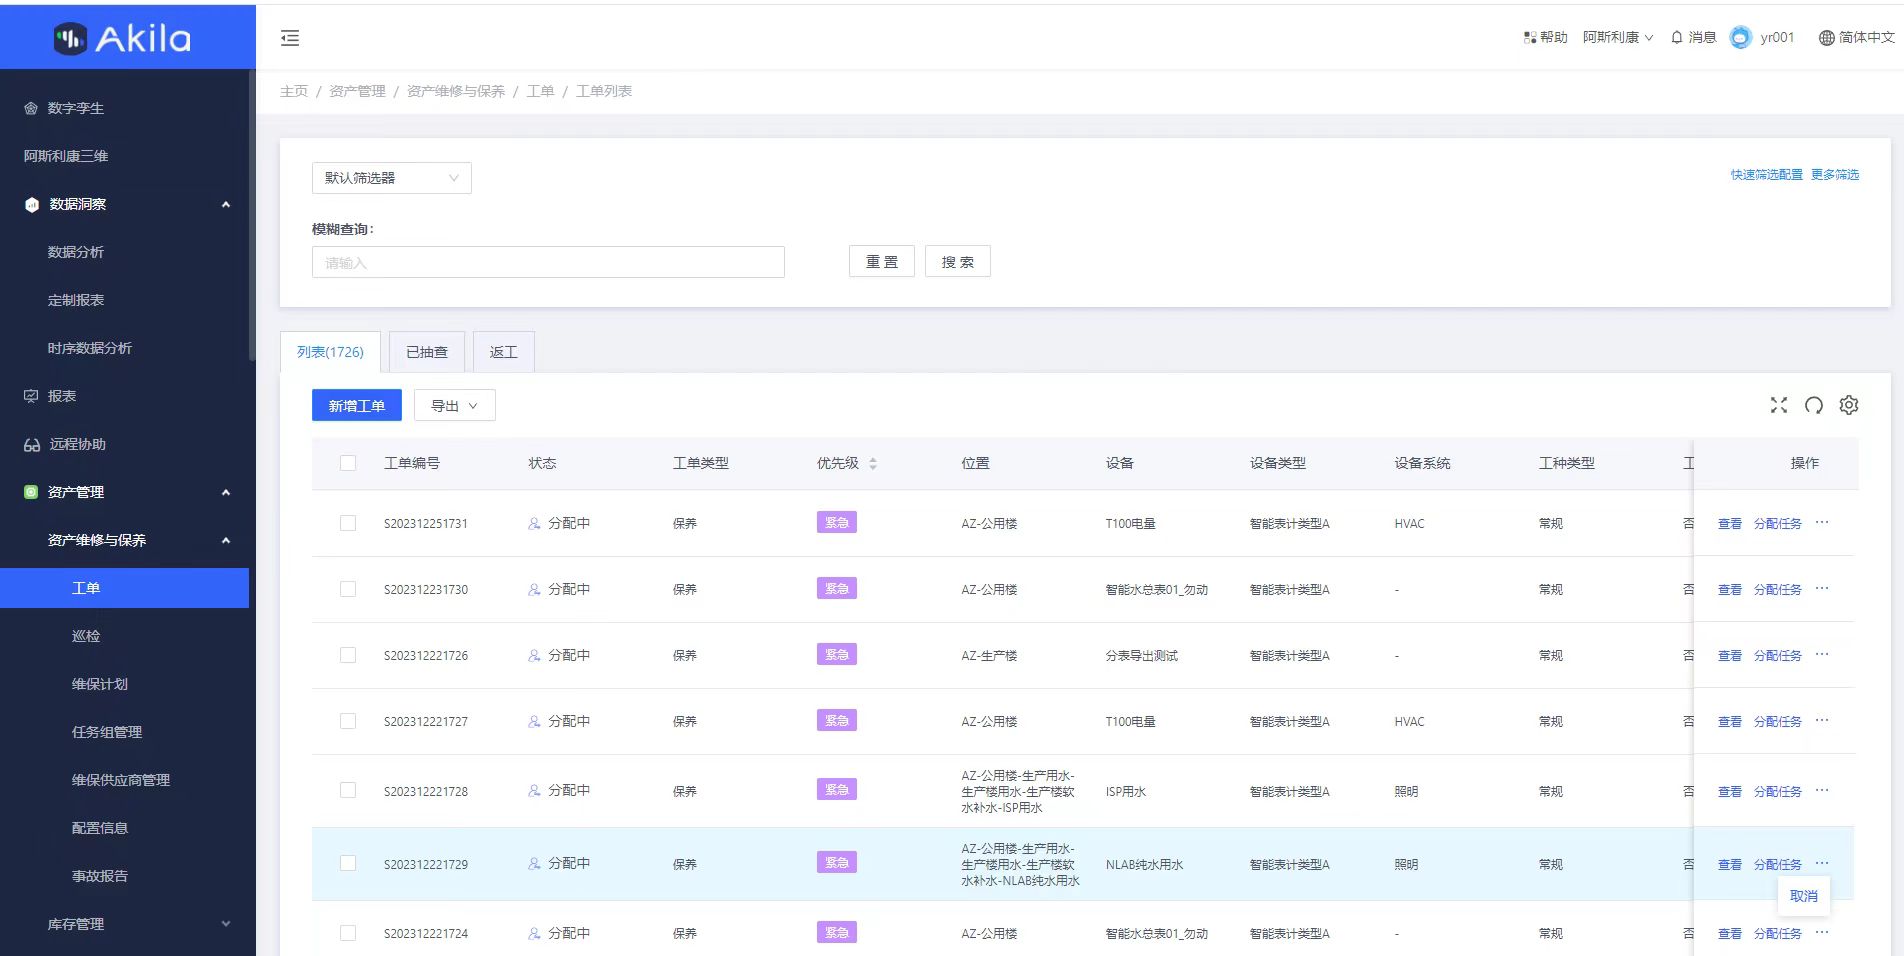Viewport: 1904px width, 956px height.
Task: Open the 导出 export dropdown
Action: [x=455, y=405]
